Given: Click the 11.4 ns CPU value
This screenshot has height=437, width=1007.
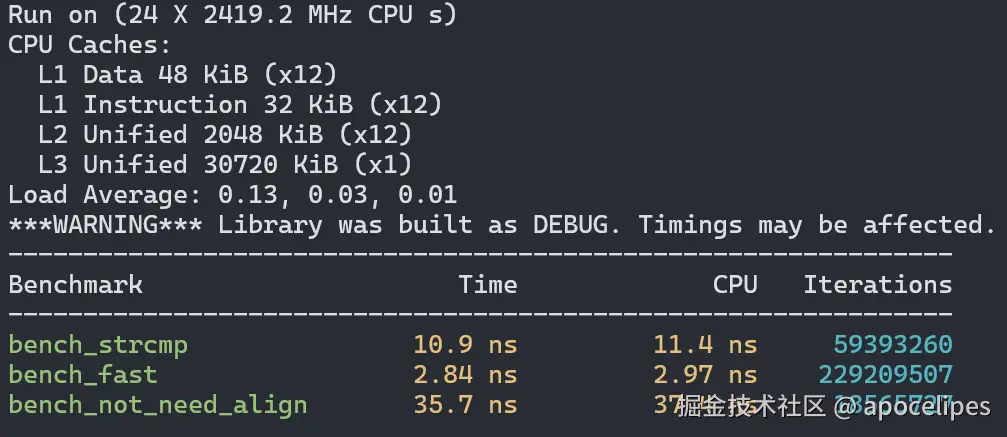Looking at the screenshot, I should click(x=706, y=345).
